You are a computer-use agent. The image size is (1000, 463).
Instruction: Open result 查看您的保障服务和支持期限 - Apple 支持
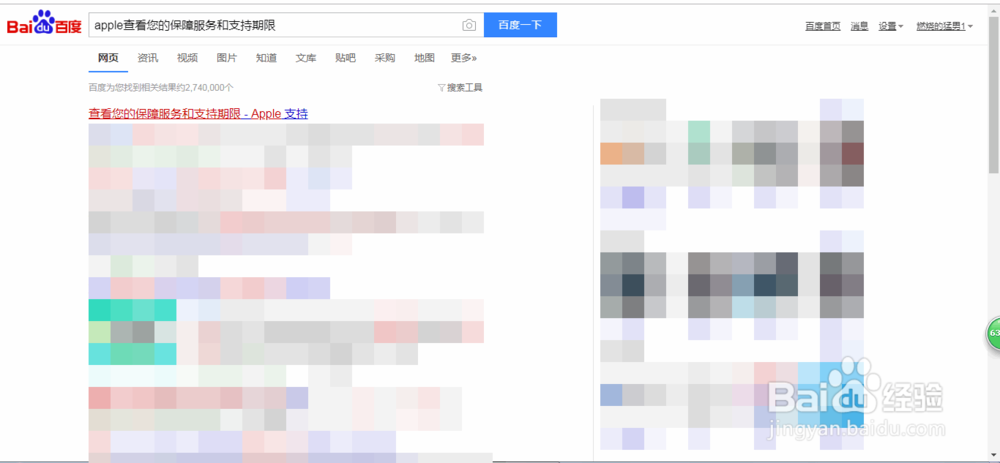pyautogui.click(x=198, y=114)
